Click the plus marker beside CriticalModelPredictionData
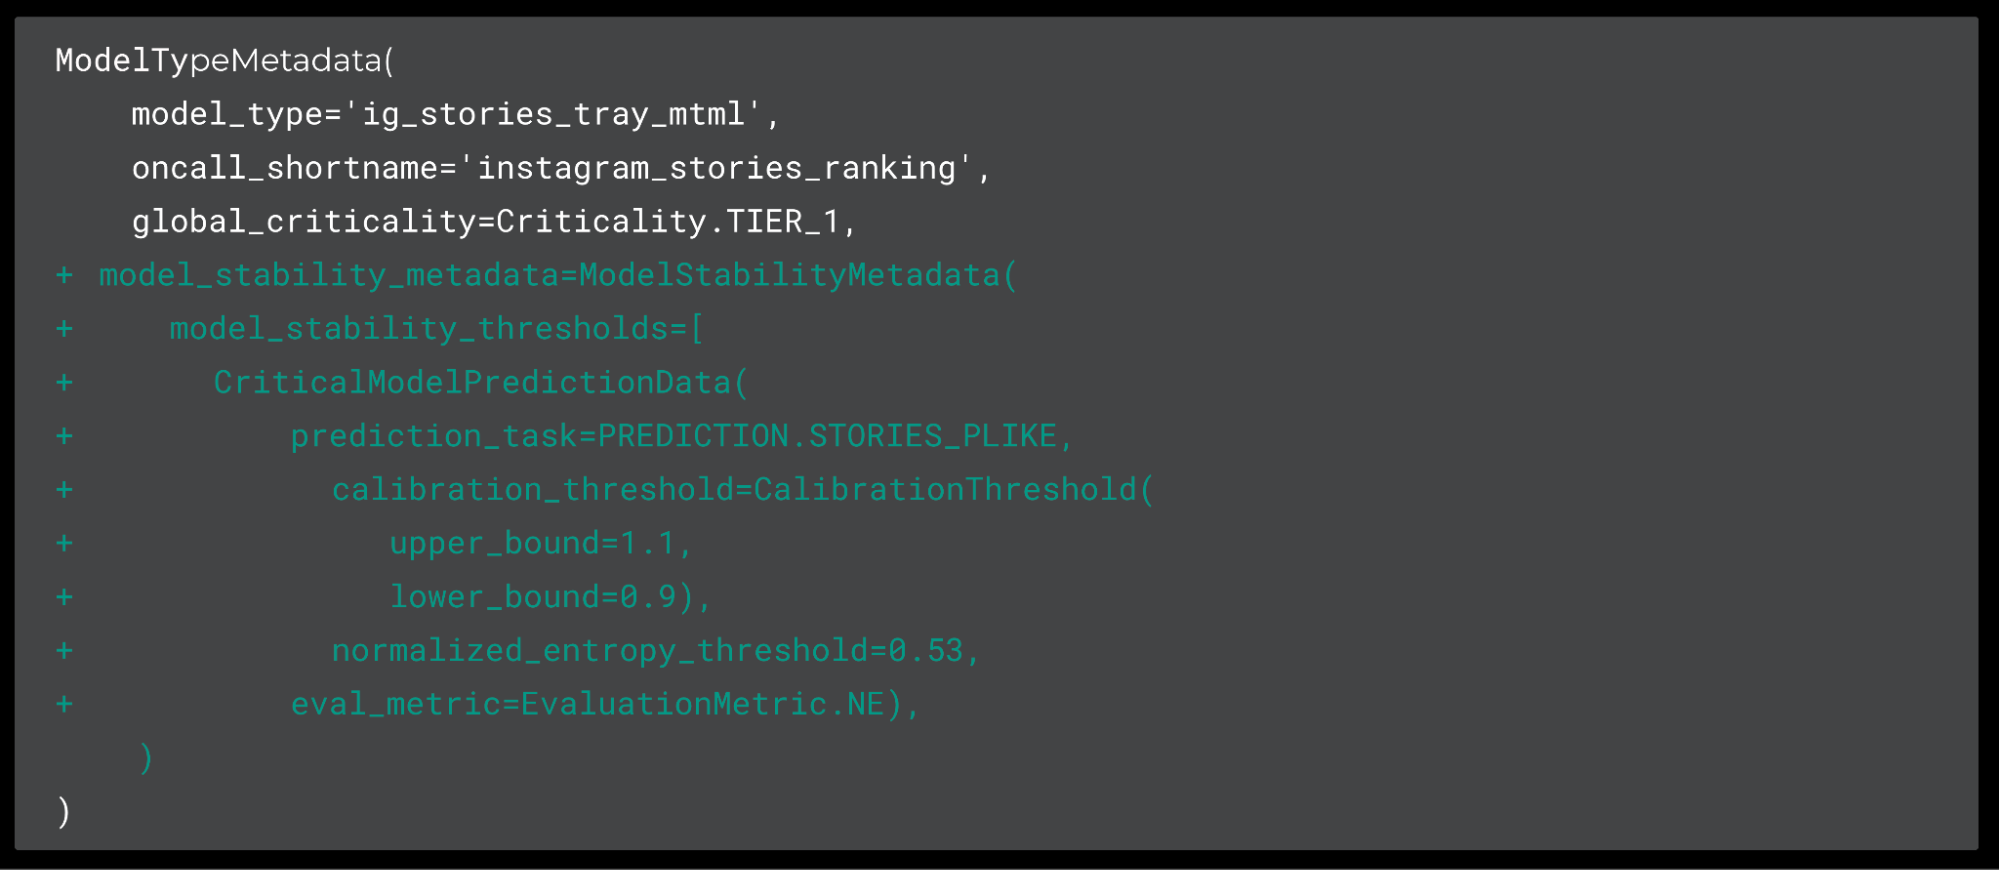This screenshot has width=1999, height=870. pyautogui.click(x=65, y=383)
